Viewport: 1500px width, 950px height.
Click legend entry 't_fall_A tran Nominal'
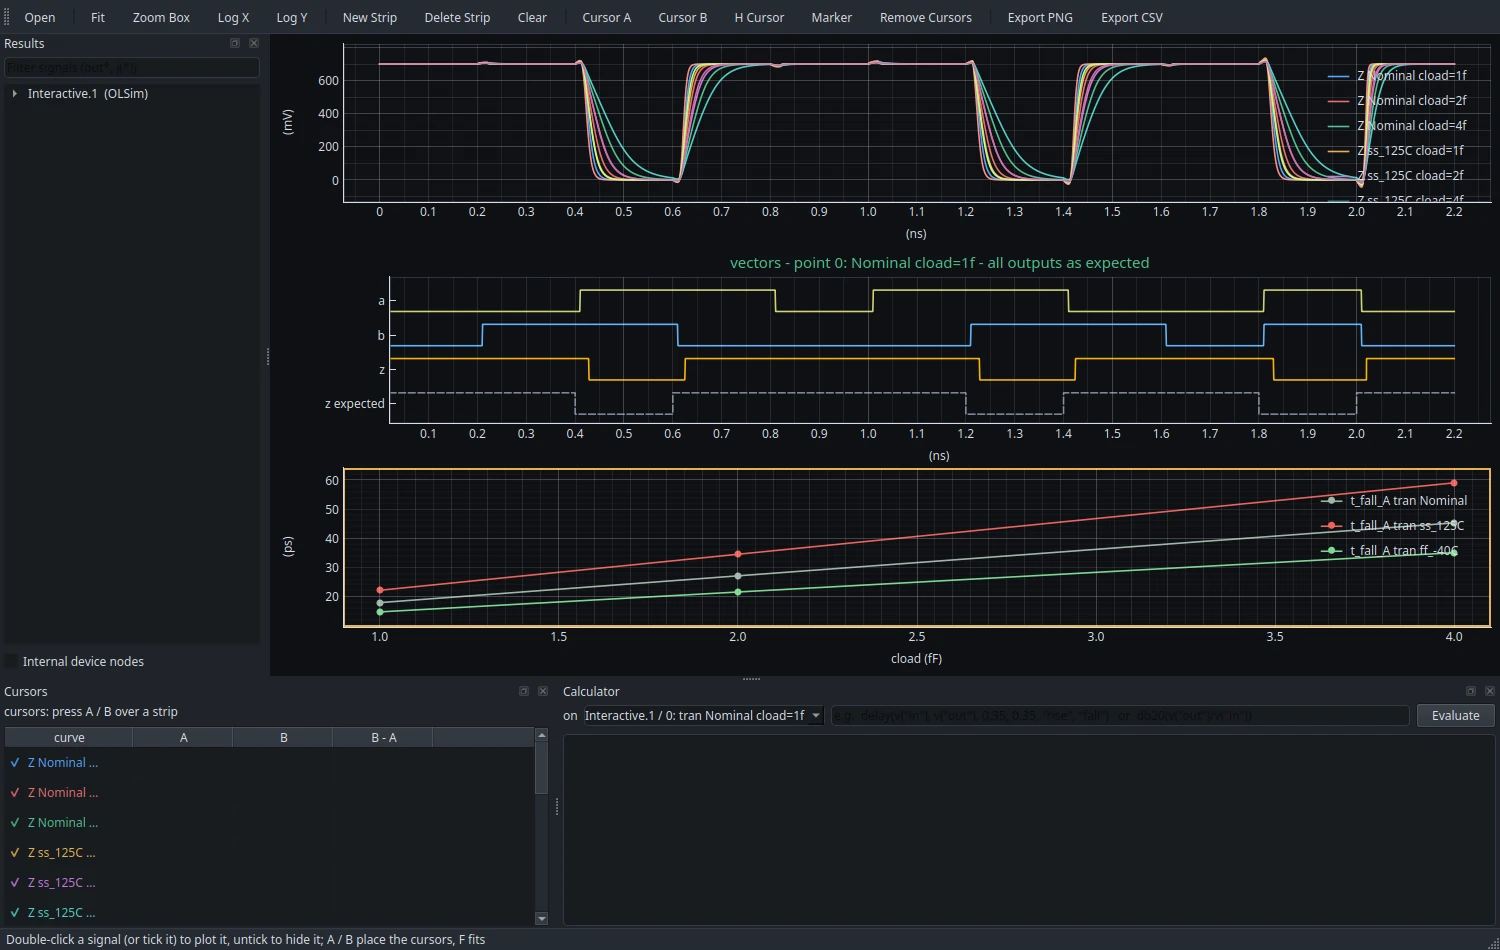point(1396,500)
